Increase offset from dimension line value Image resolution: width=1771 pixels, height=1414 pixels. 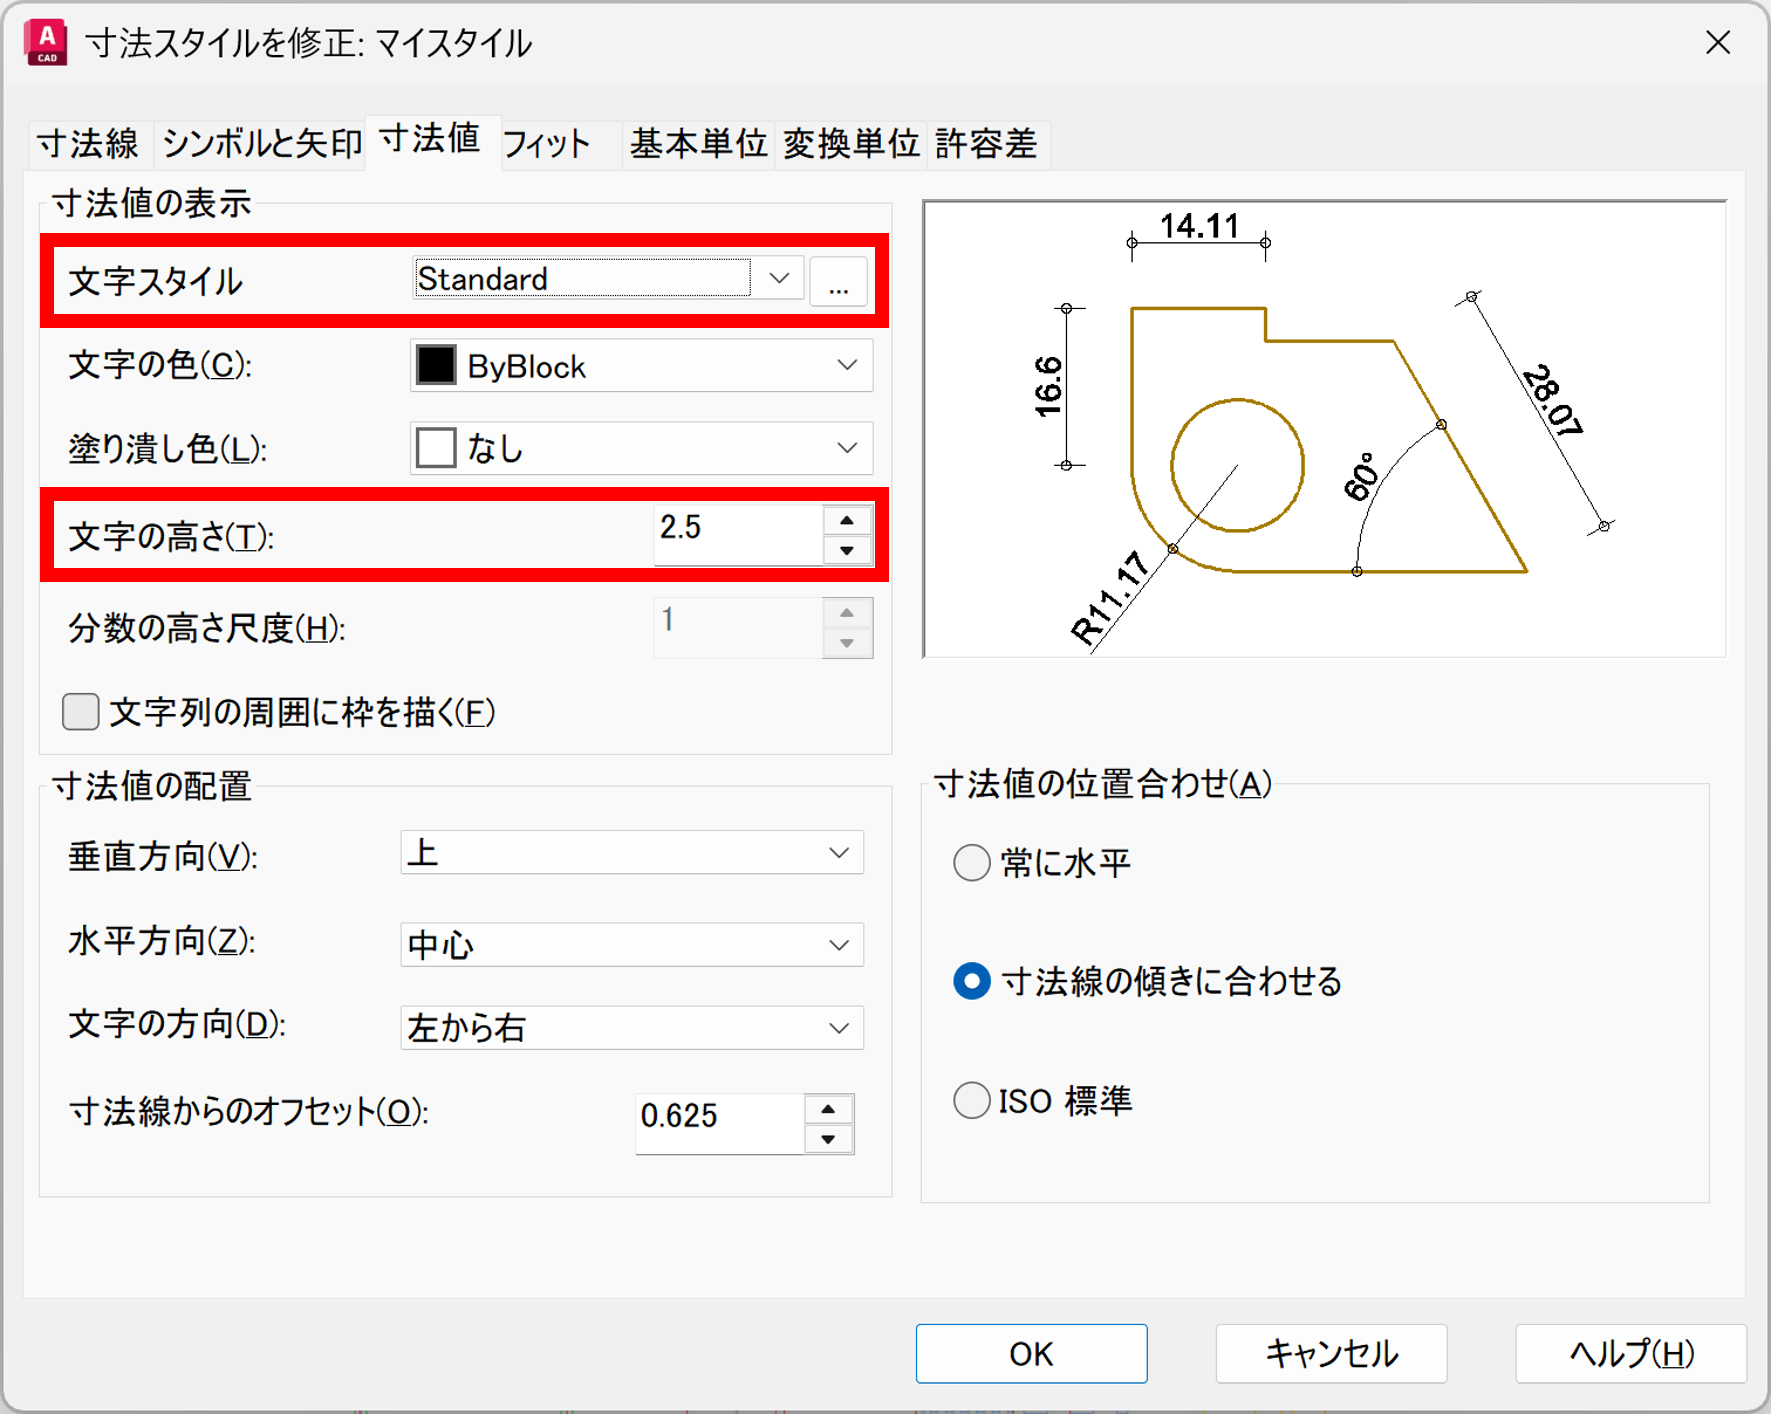point(828,1109)
